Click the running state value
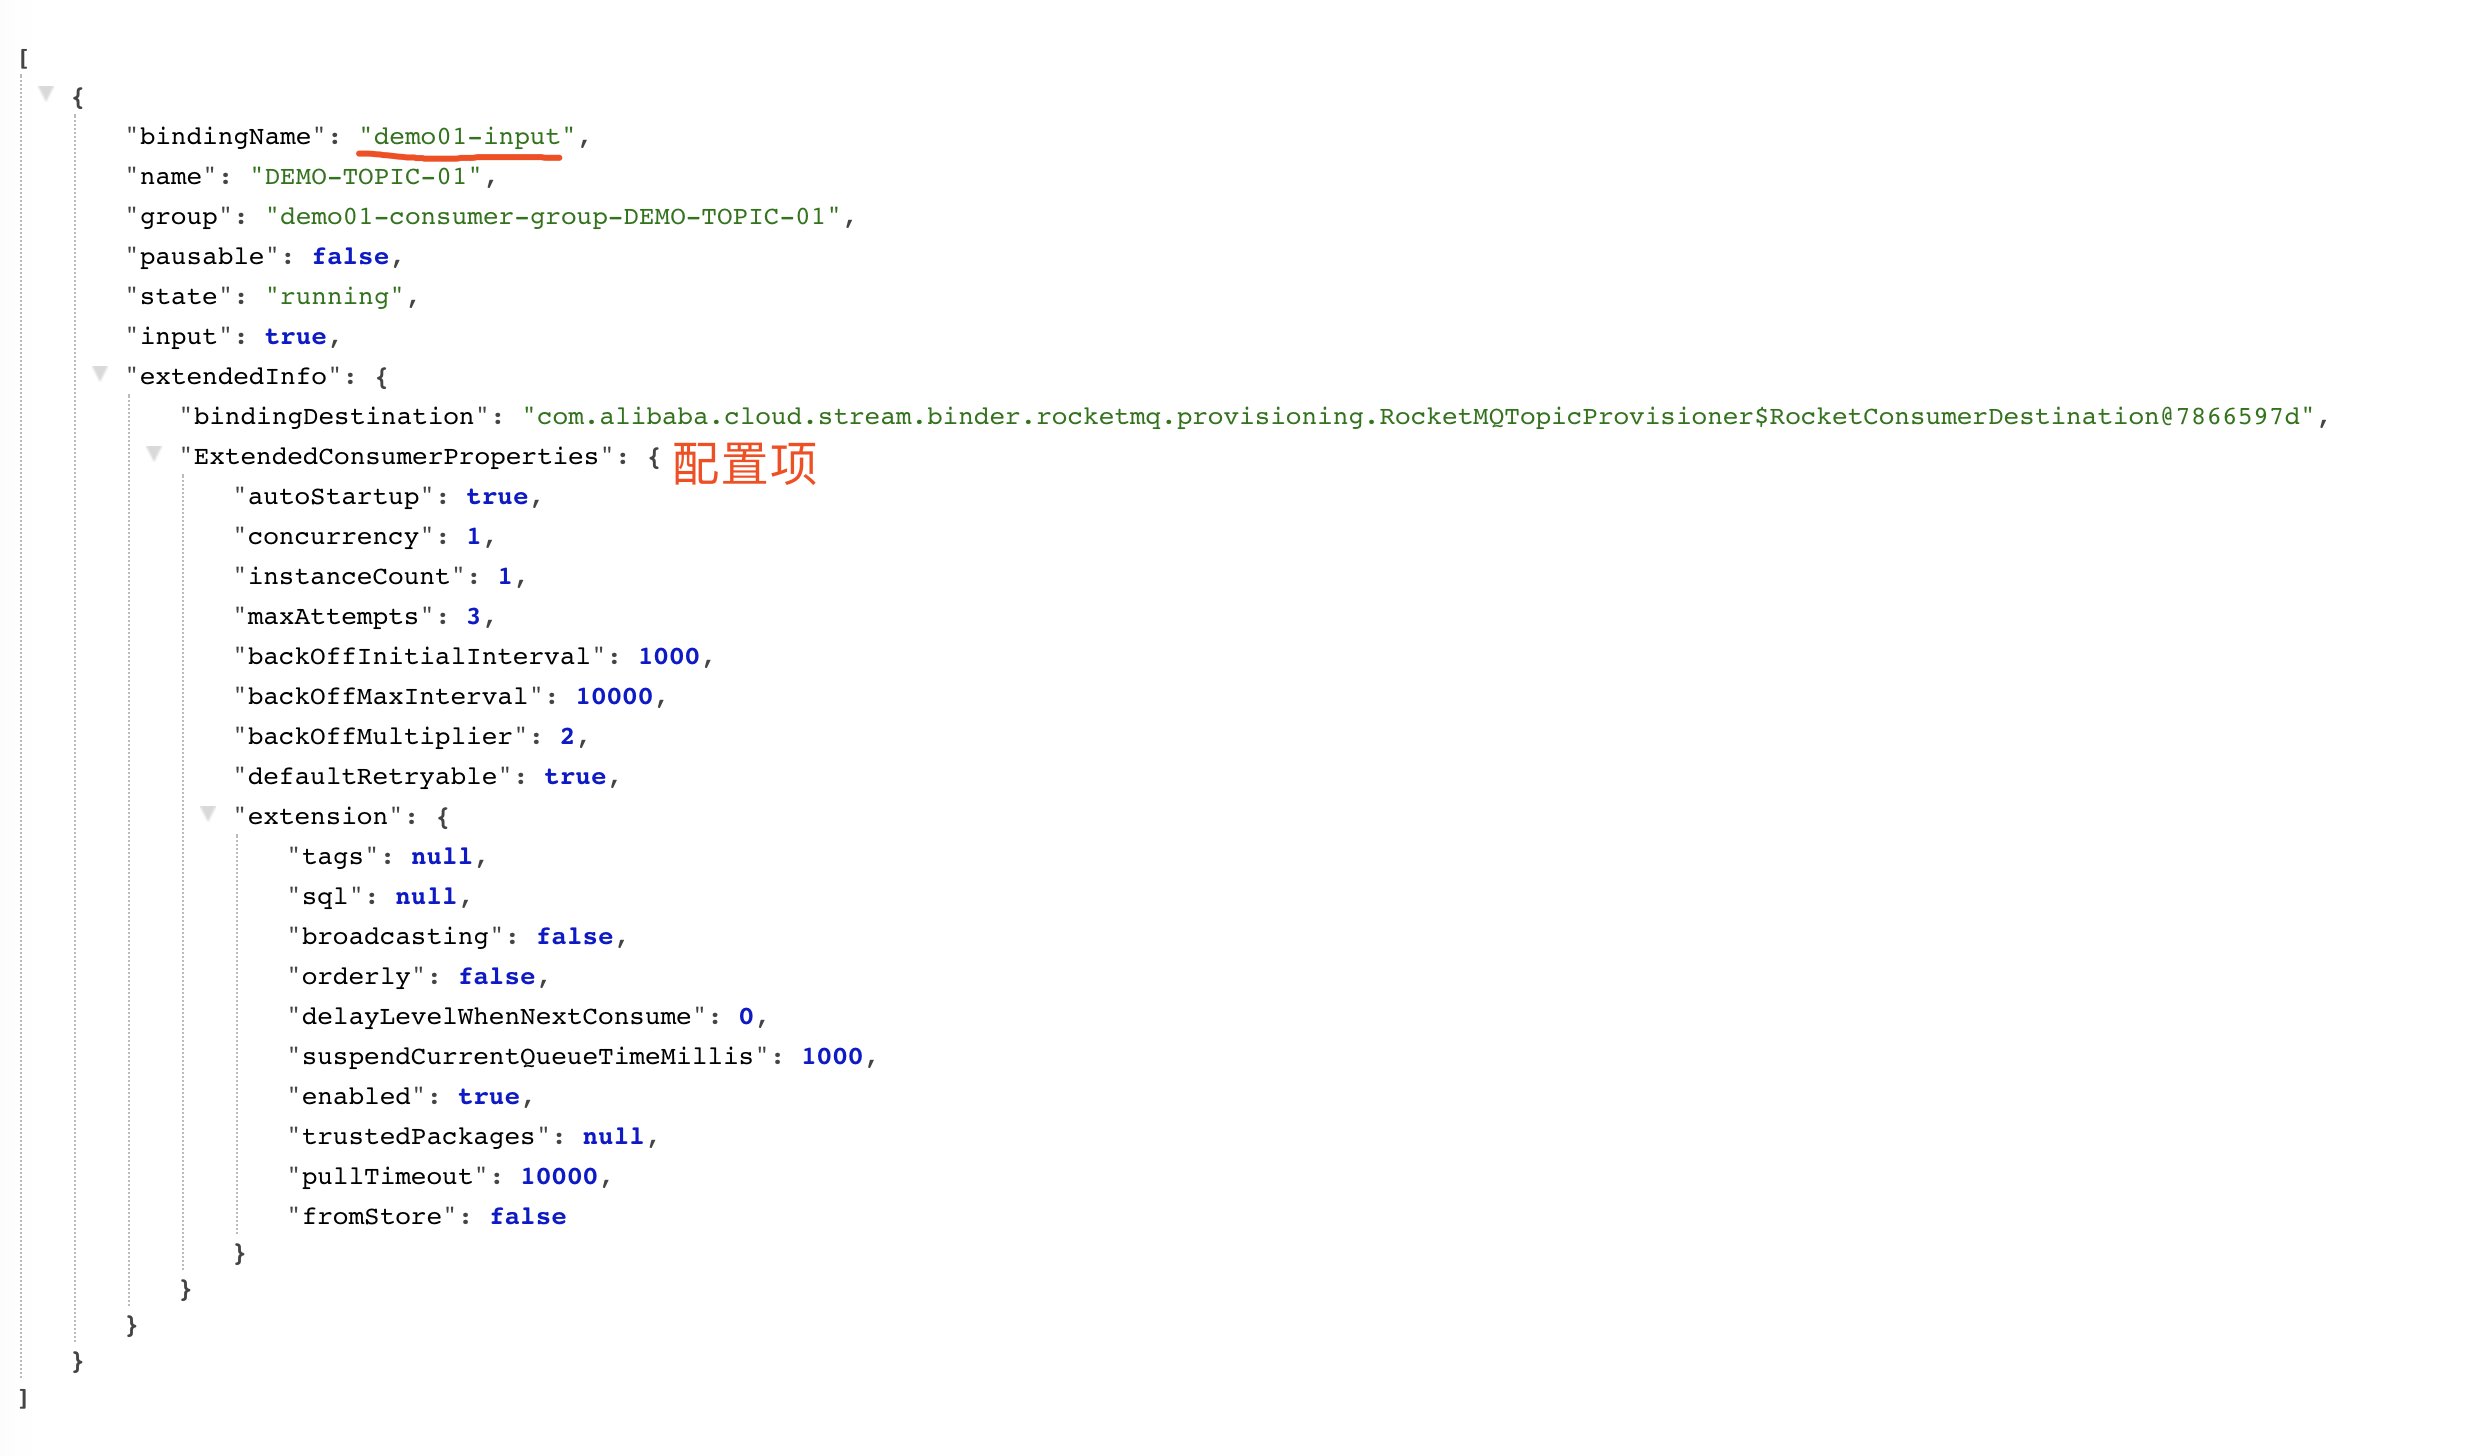The width and height of the screenshot is (2486, 1456). [334, 297]
